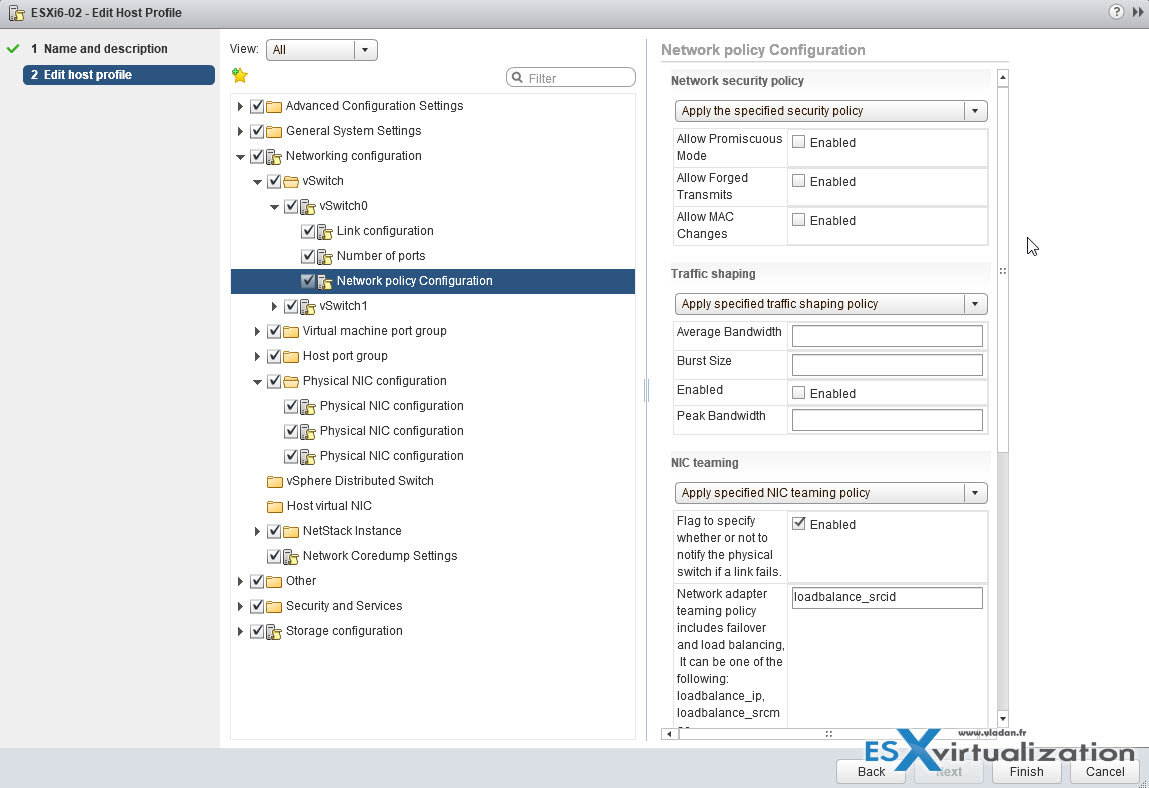This screenshot has width=1149, height=788.
Task: Click the vSphere Distributed Switch folder icon
Action: click(275, 482)
